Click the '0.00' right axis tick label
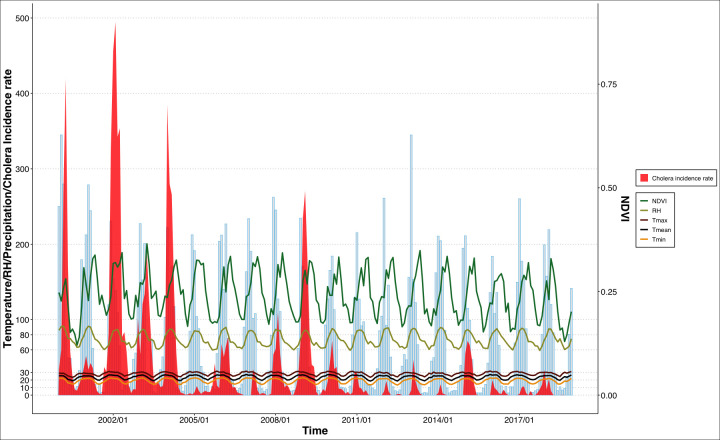Screen dimensions: 720x440 (609, 395)
